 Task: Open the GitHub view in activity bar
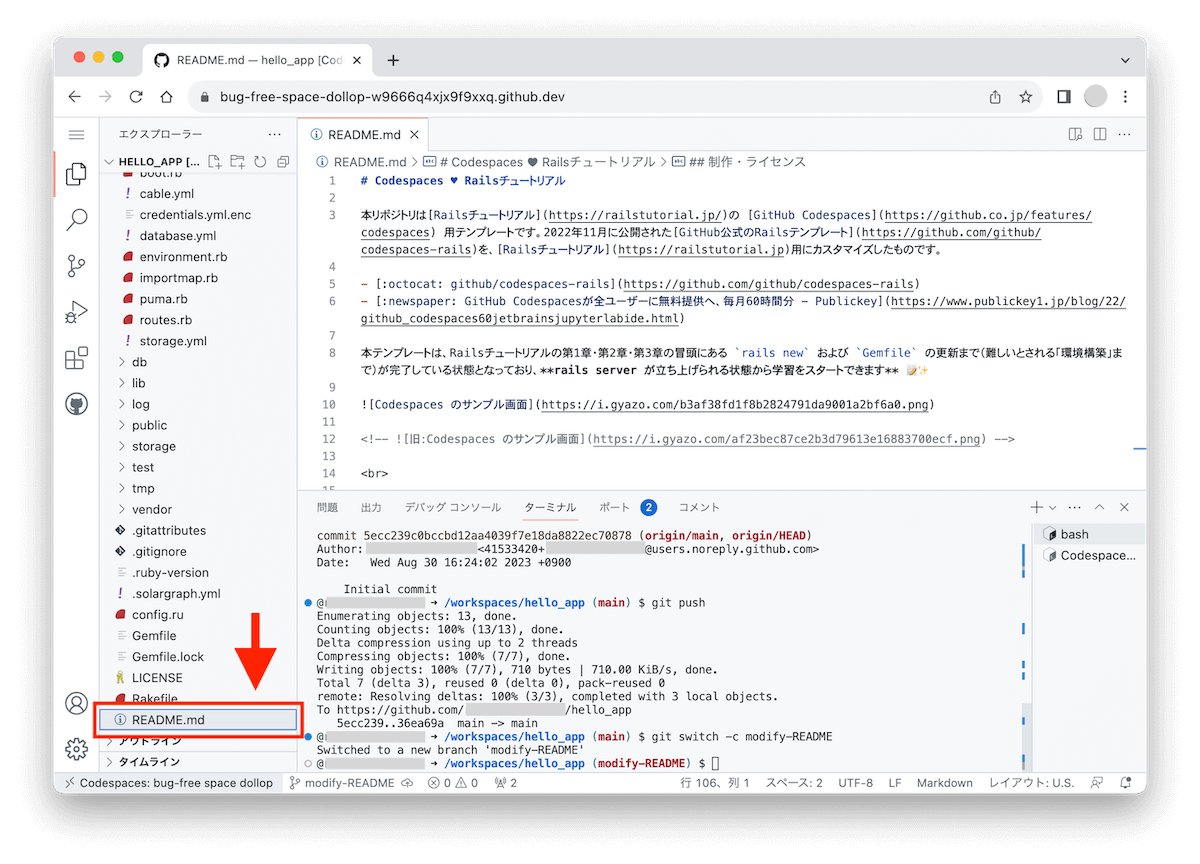76,404
